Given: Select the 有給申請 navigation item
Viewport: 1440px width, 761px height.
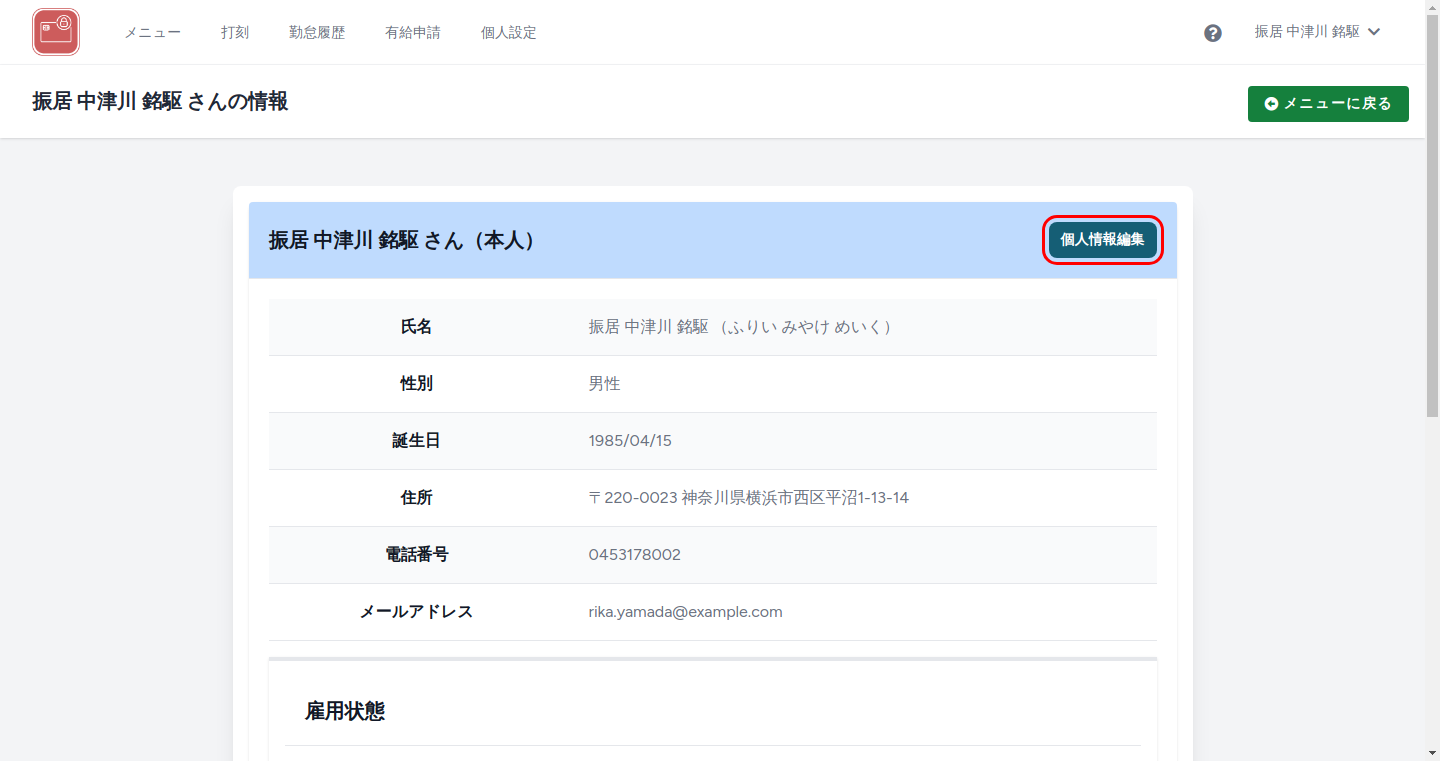Looking at the screenshot, I should coord(413,32).
